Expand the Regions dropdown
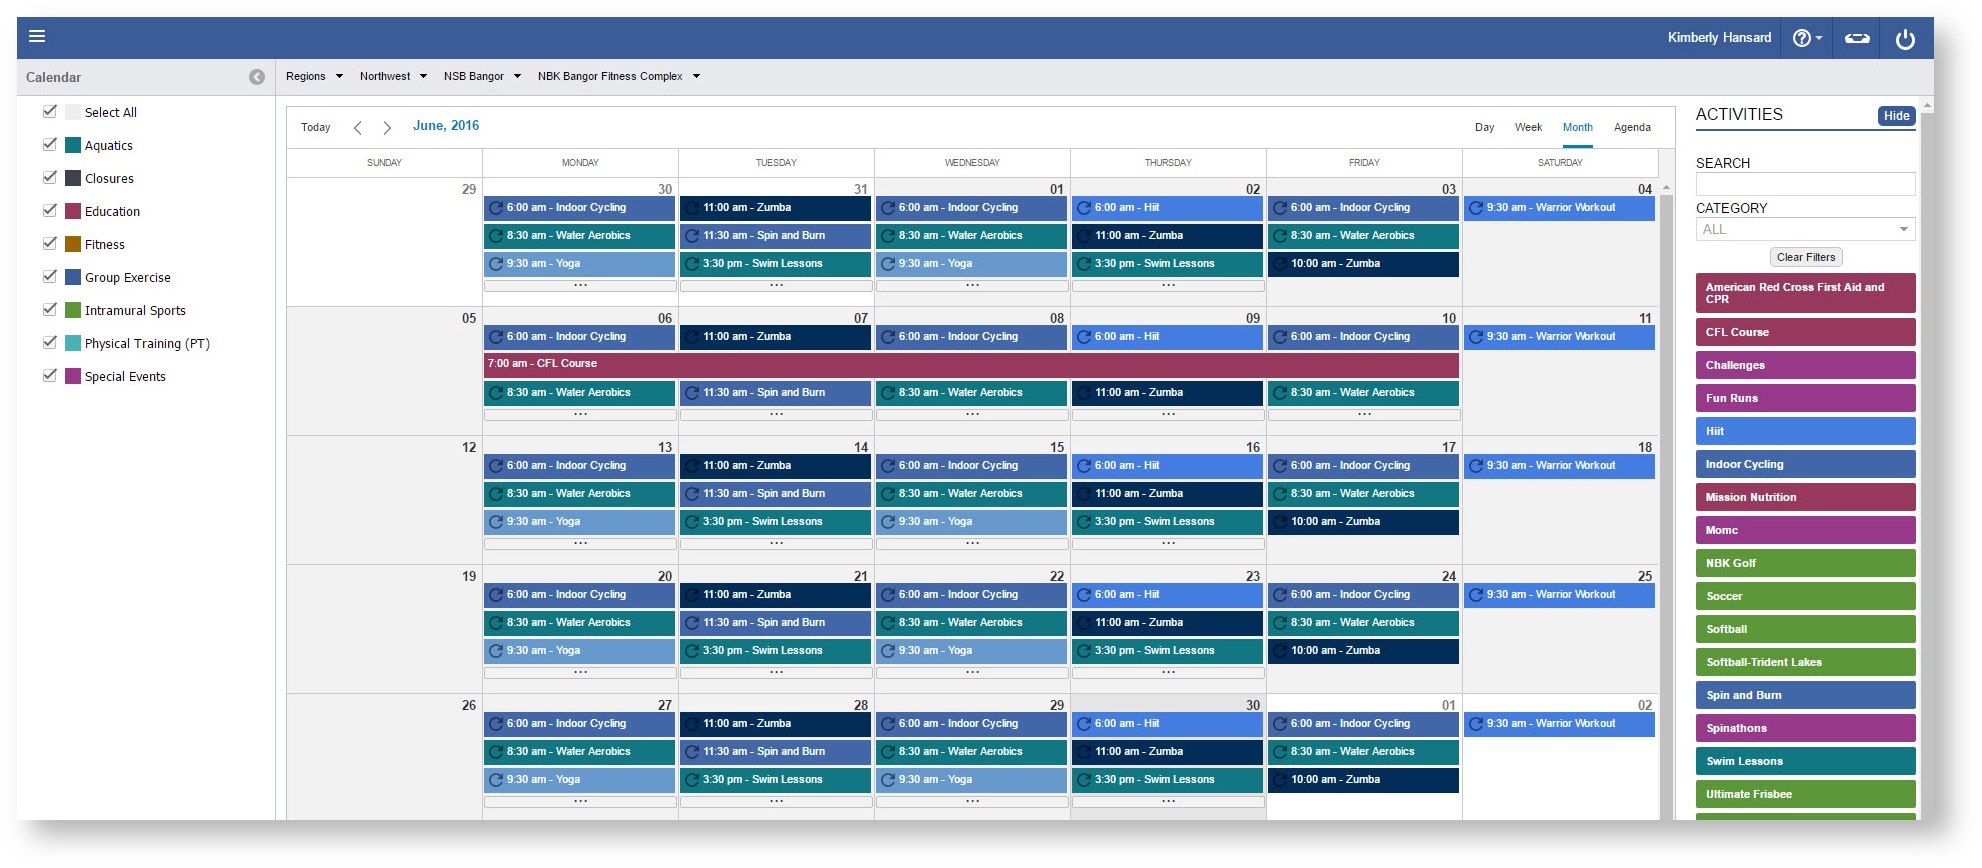This screenshot has height=868, width=1982. pyautogui.click(x=314, y=76)
